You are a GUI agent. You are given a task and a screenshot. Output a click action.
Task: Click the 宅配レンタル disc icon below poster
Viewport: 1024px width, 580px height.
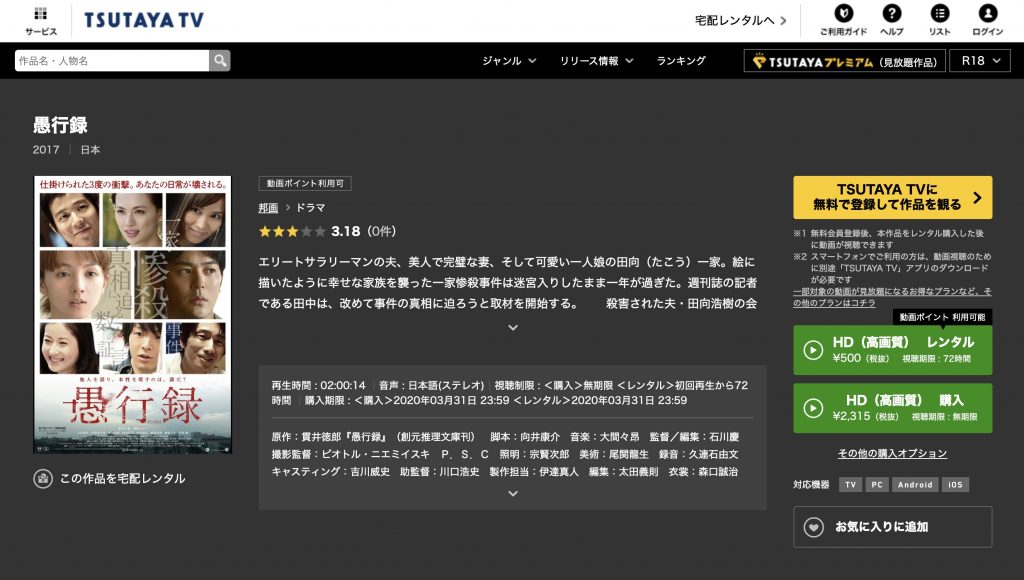click(43, 478)
